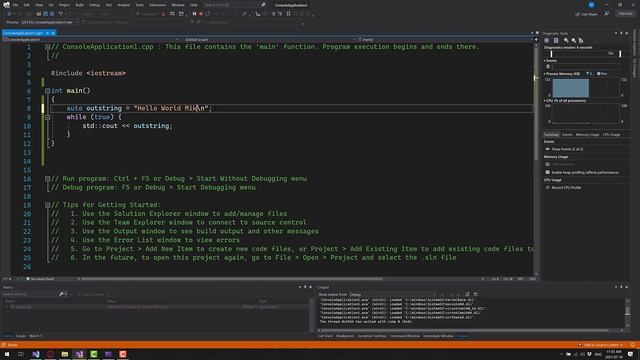The width and height of the screenshot is (640, 360).
Task: Collapse the comment block at line 16
Action: click(x=47, y=179)
